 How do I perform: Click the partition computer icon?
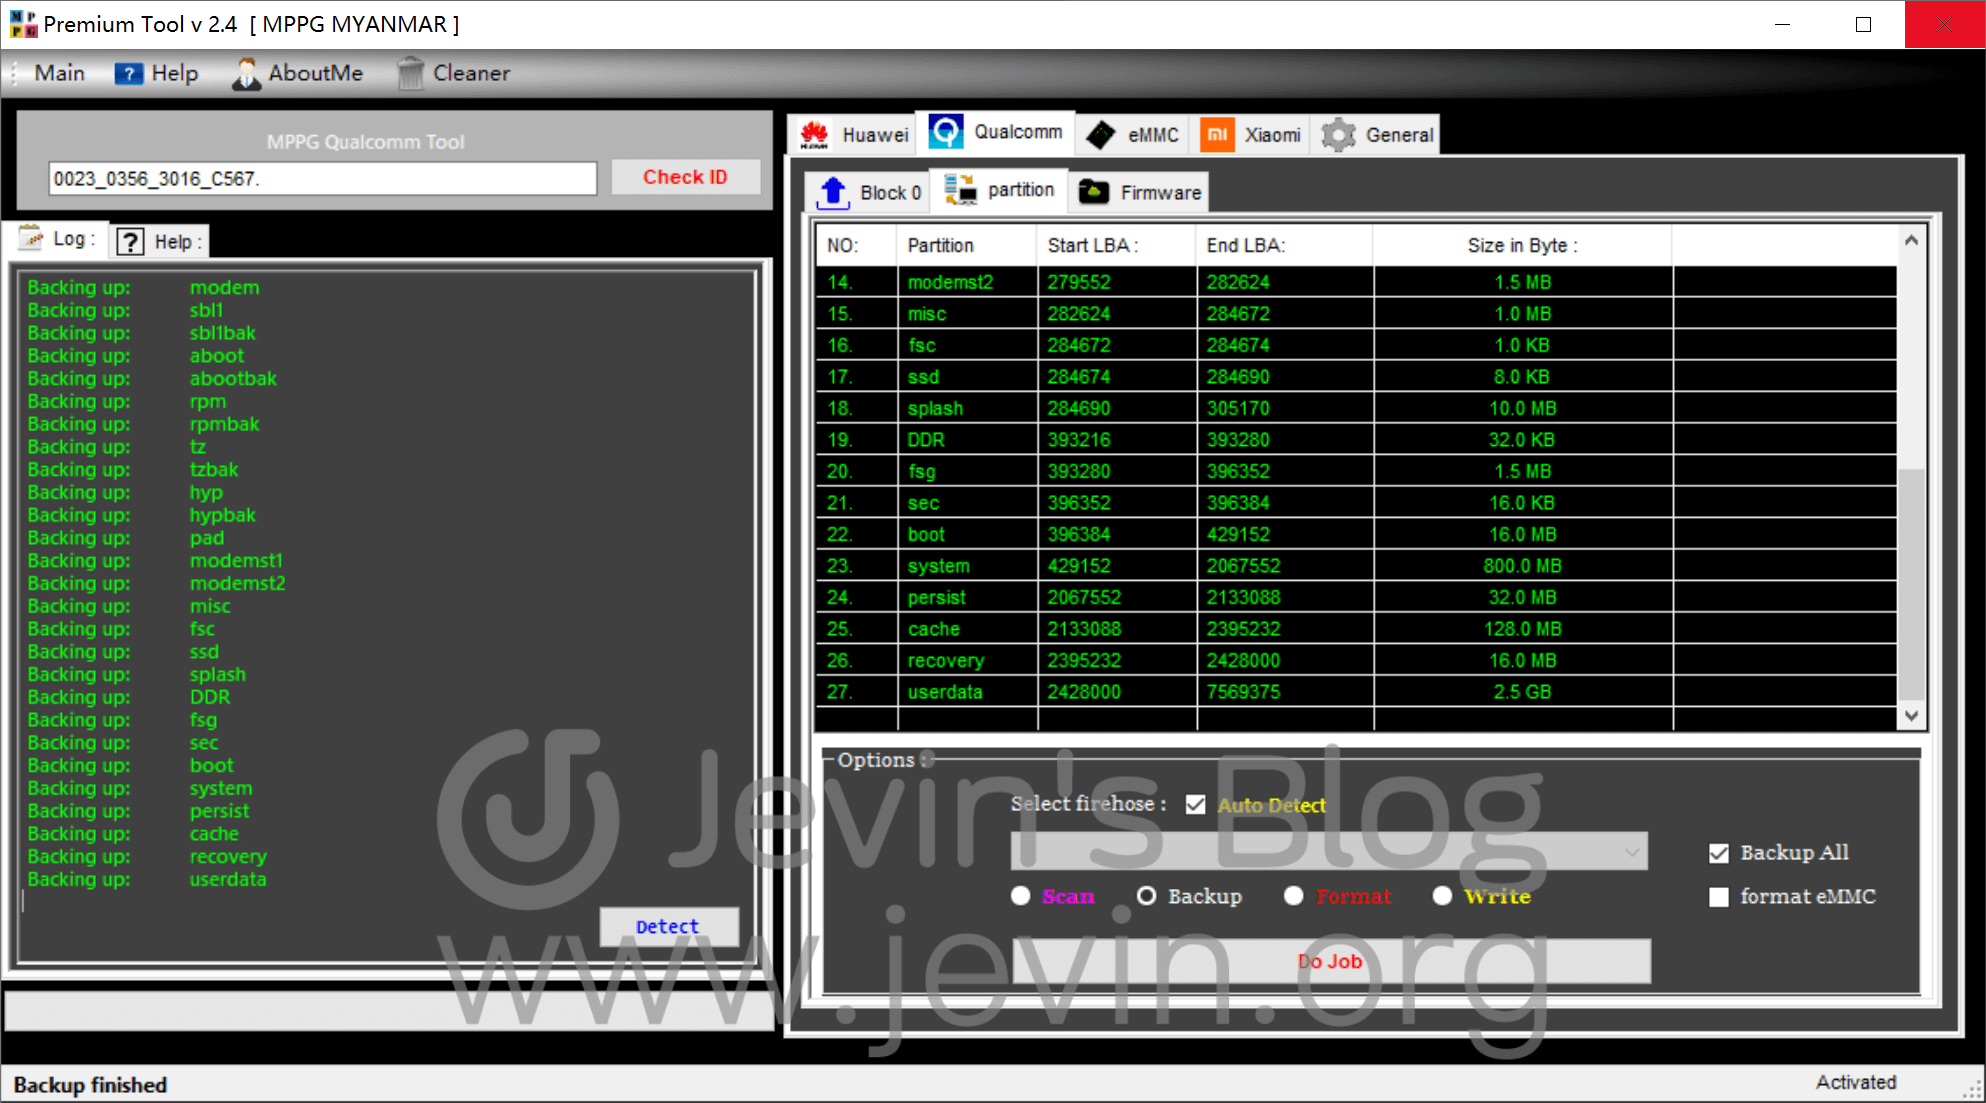pyautogui.click(x=961, y=190)
